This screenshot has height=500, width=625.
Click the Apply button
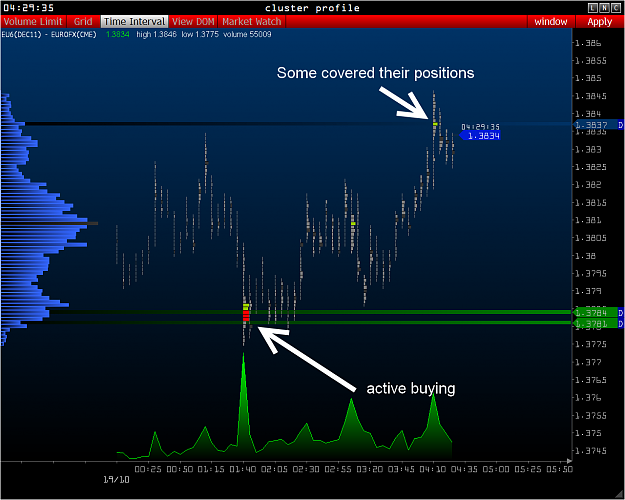click(599, 22)
